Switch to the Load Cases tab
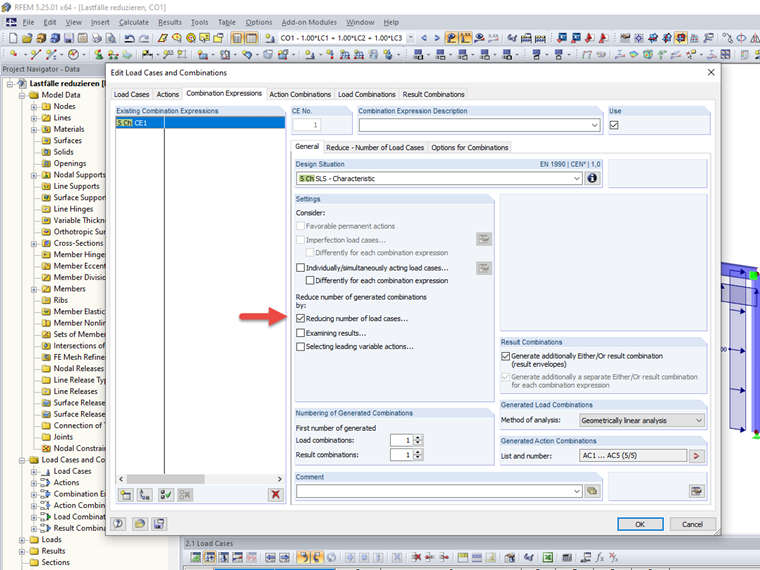The image size is (760, 570). tap(131, 94)
